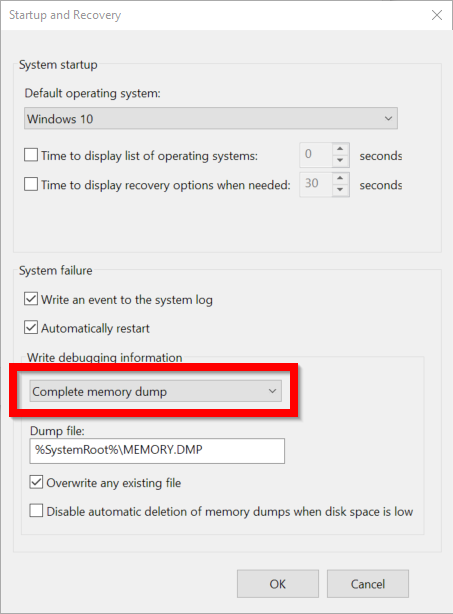This screenshot has width=453, height=614.
Task: Open the Default operating system dropdown
Action: [211, 118]
